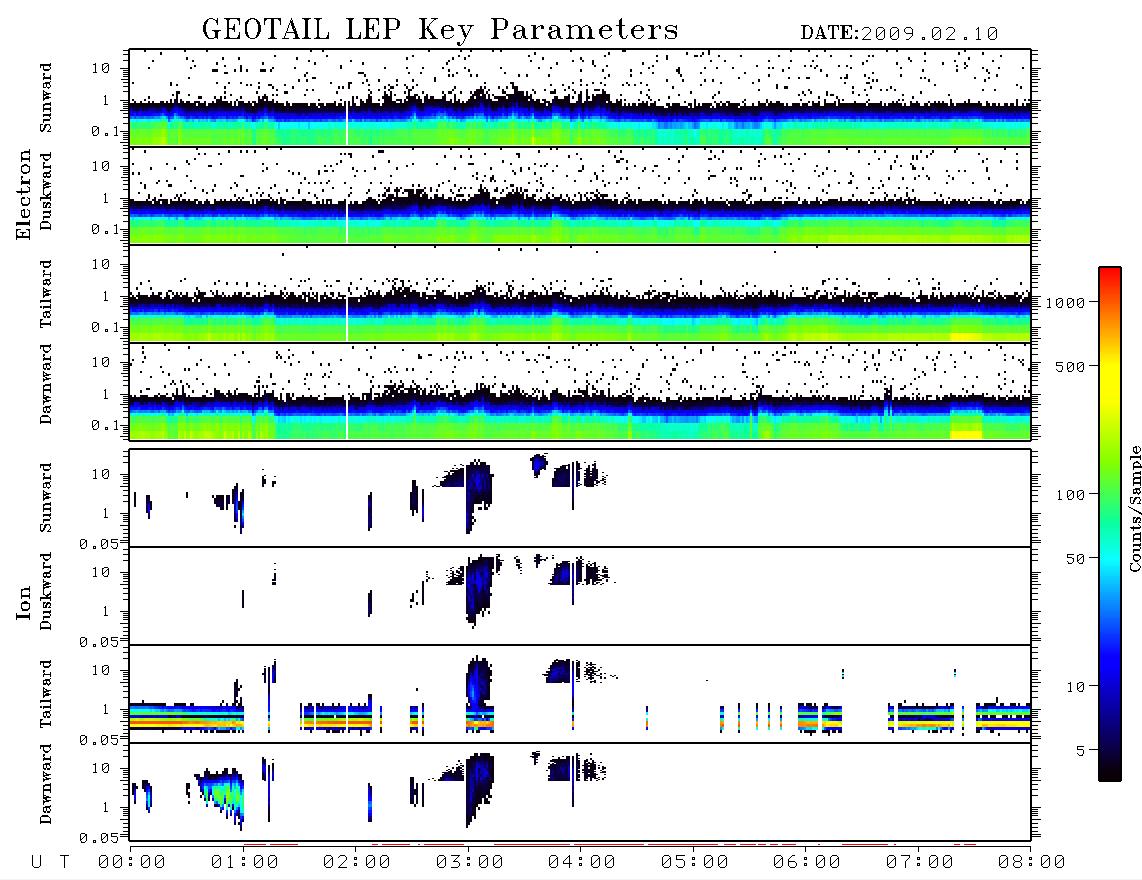Viewport: 1142px width, 880px height.
Task: Click the Electron 'Tailward' panel label
Action: click(x=45, y=294)
